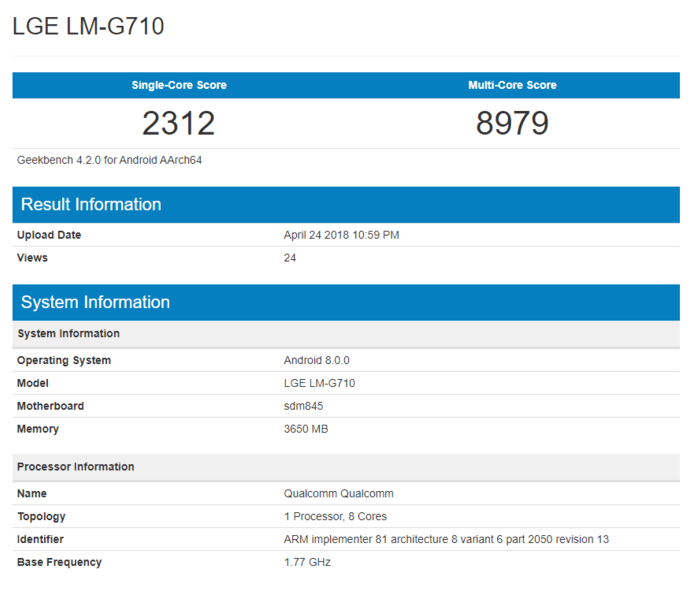
Task: Click the Geekbench 4.2.0 for Android text
Action: point(110,160)
